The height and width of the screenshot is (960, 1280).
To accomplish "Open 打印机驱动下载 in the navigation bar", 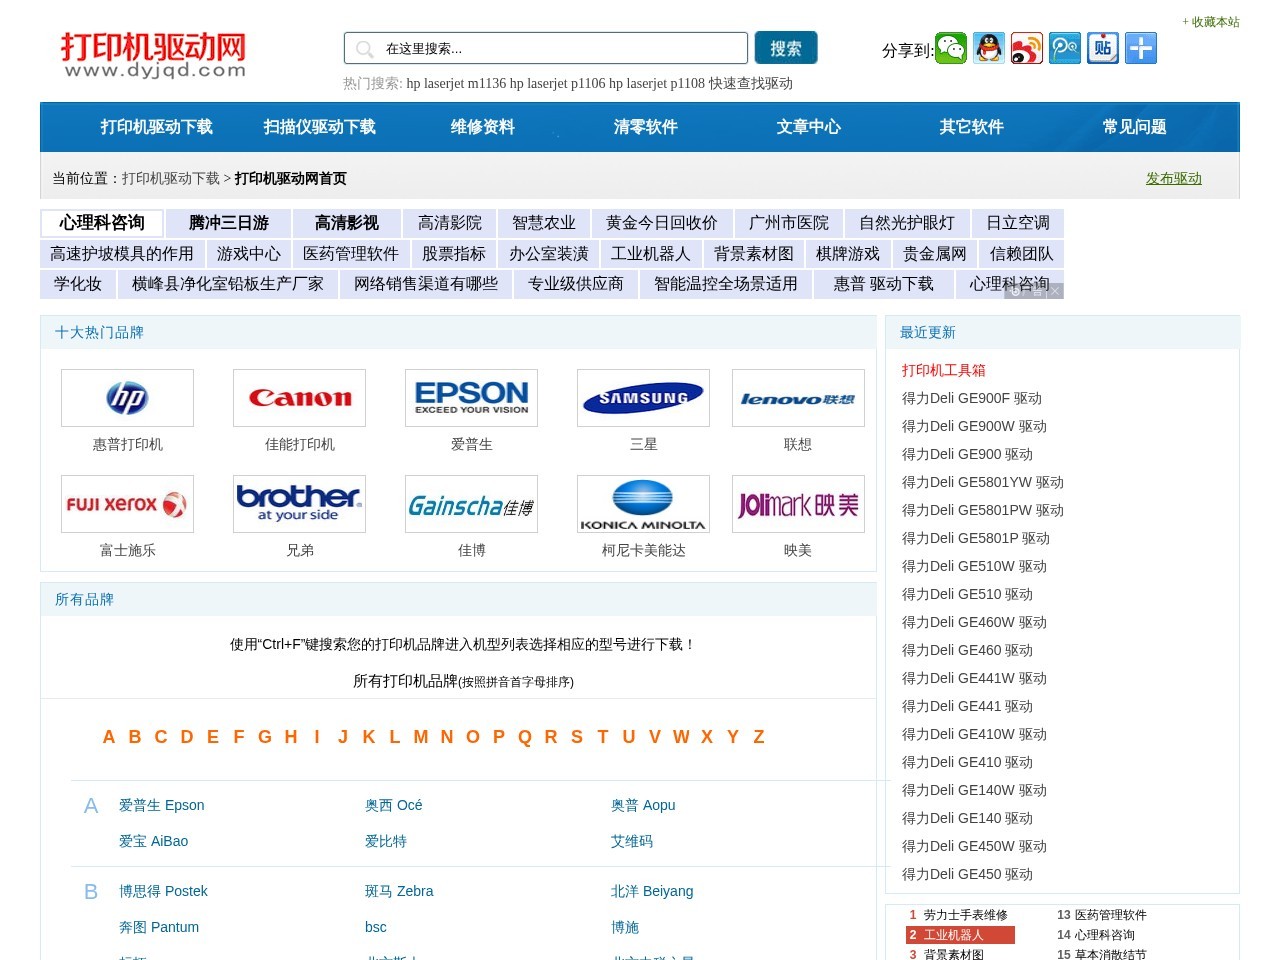I will pyautogui.click(x=156, y=127).
